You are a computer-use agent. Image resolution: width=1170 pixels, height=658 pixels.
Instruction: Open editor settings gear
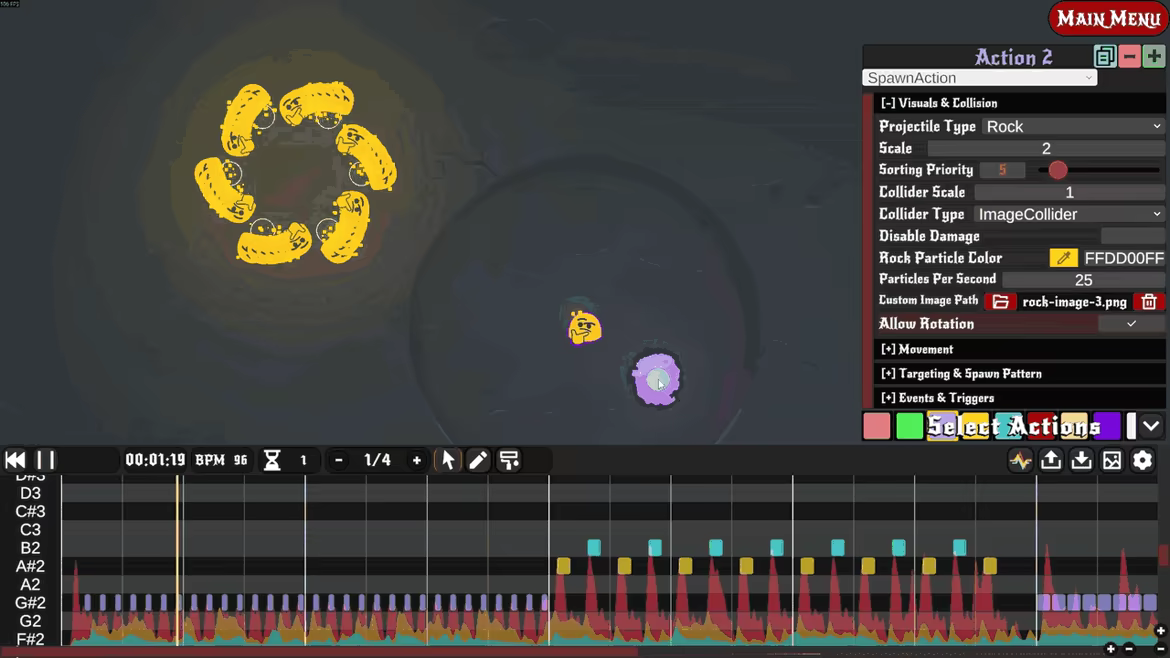(x=1142, y=460)
